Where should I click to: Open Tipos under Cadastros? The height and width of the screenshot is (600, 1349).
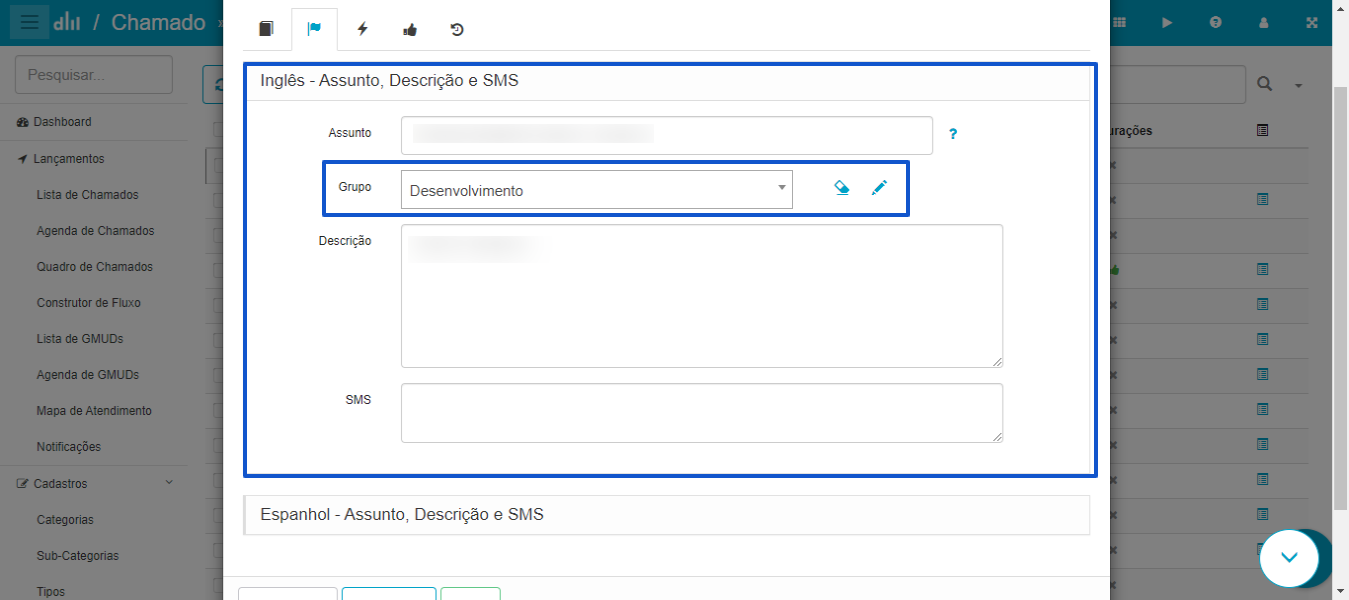pos(51,592)
